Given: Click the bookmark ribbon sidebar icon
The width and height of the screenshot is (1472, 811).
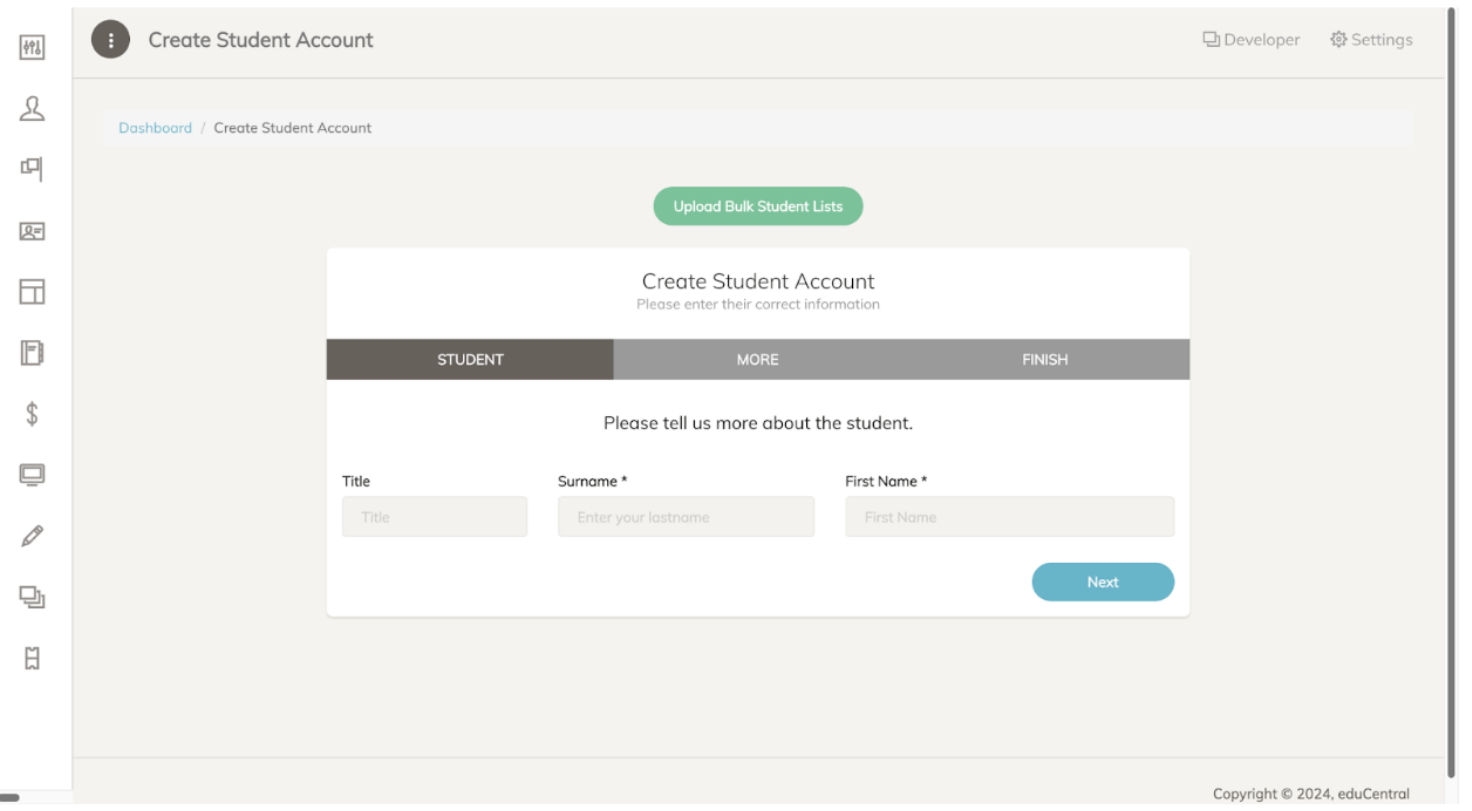Looking at the screenshot, I should pos(32,658).
